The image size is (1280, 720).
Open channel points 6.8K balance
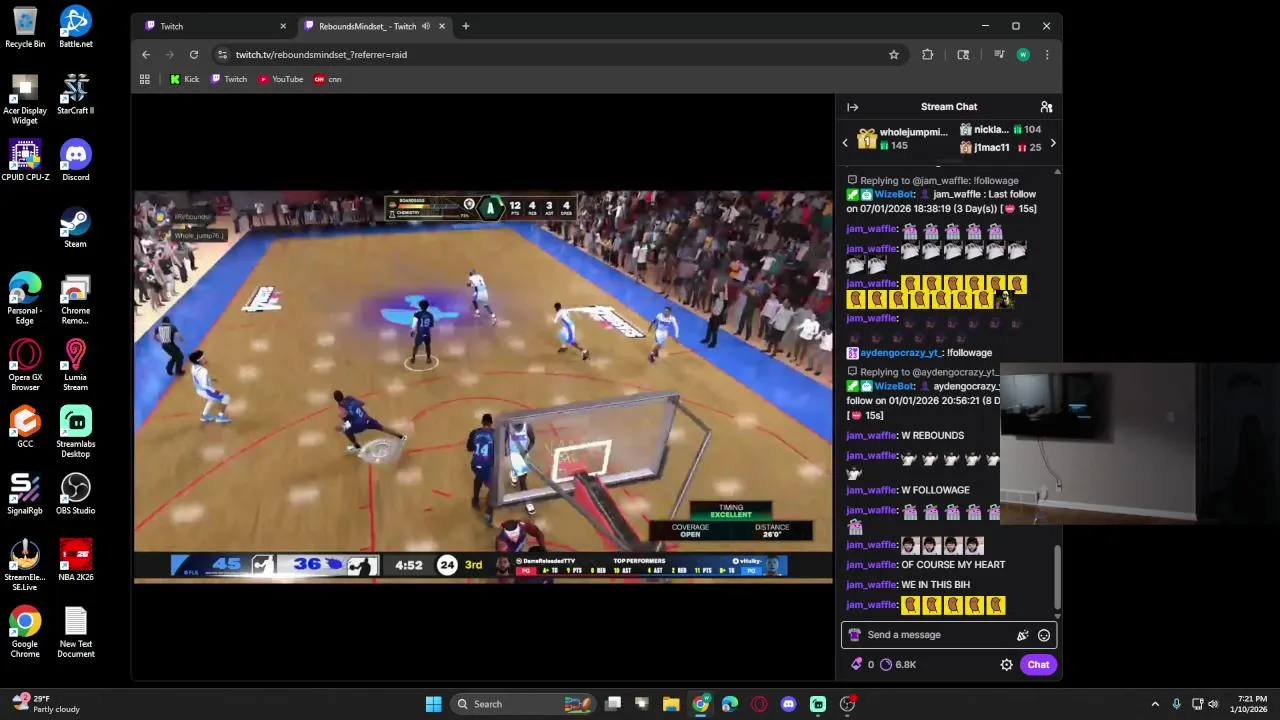click(897, 665)
